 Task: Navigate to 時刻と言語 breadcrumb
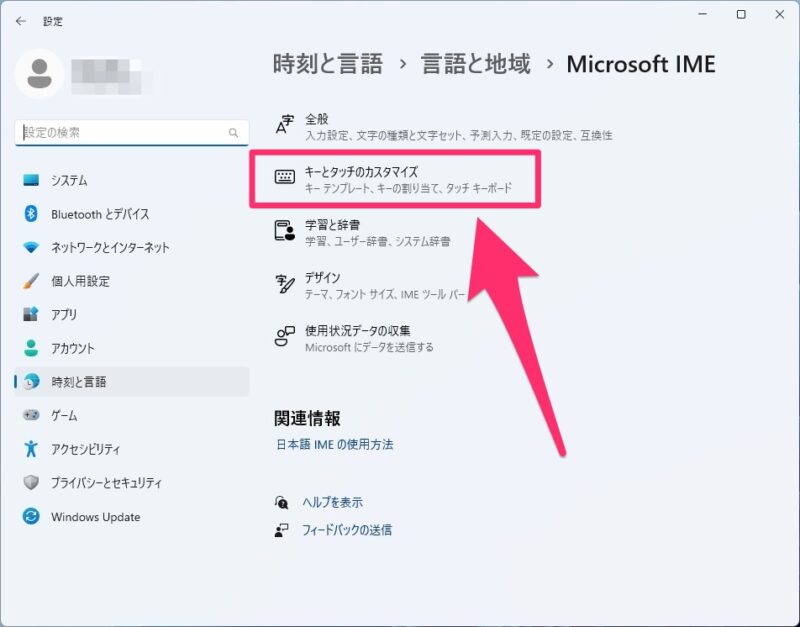click(328, 65)
